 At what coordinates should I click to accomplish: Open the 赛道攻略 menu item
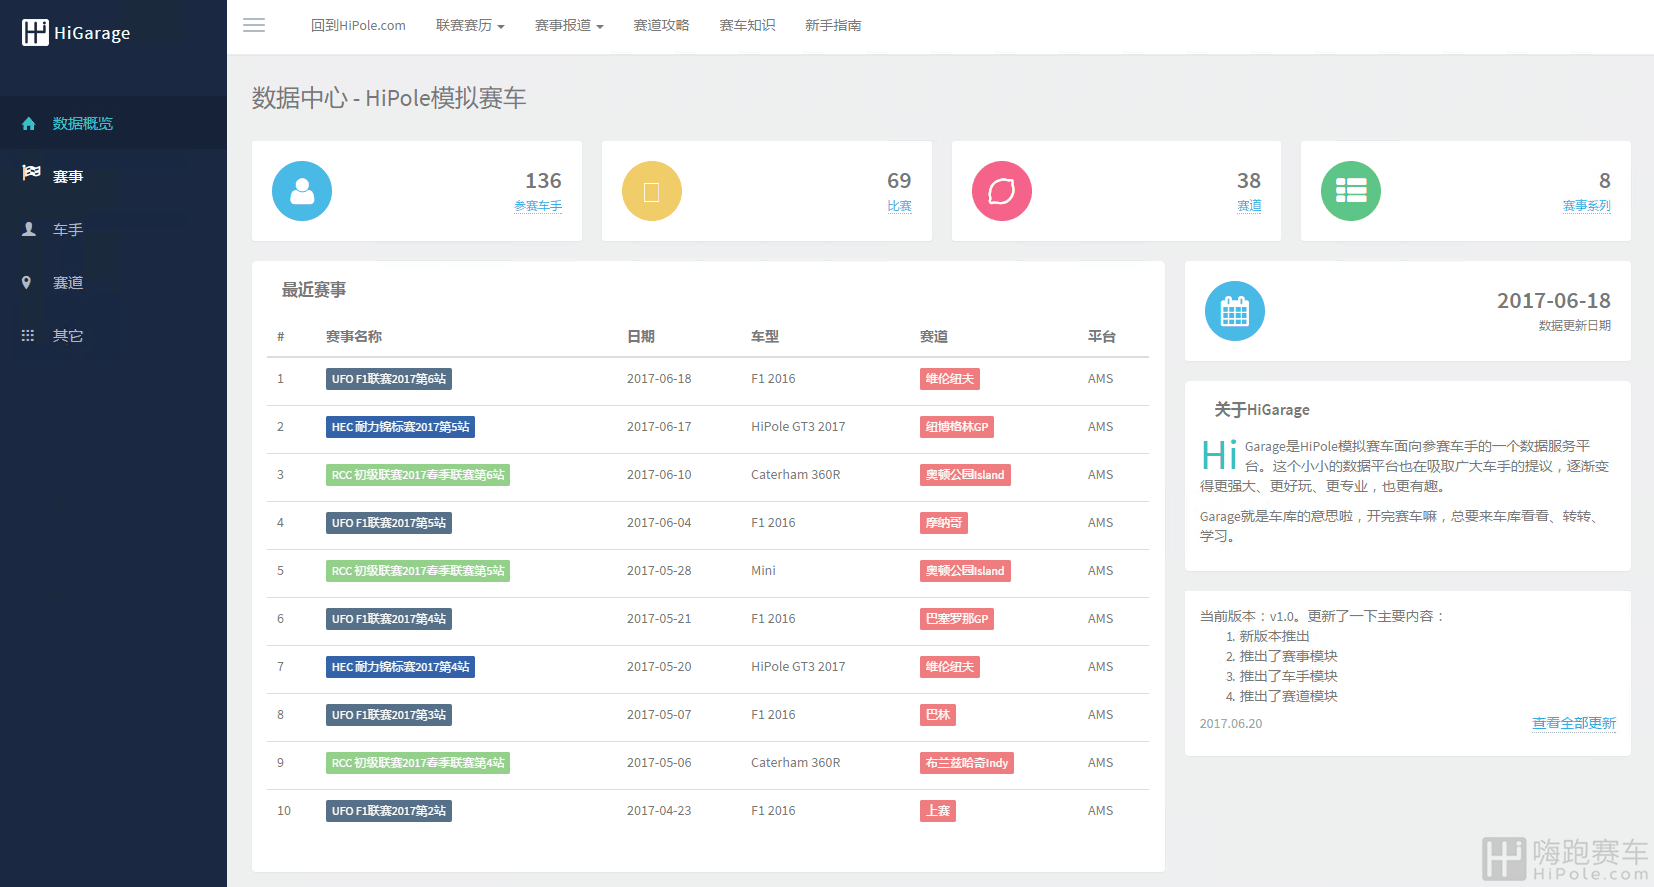tap(661, 25)
